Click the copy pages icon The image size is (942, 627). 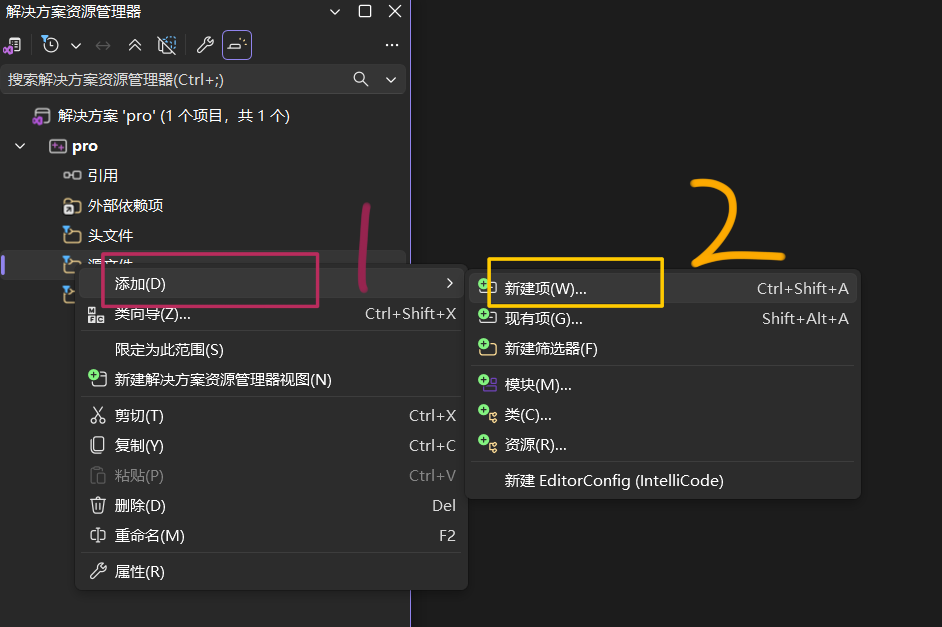tap(97, 445)
